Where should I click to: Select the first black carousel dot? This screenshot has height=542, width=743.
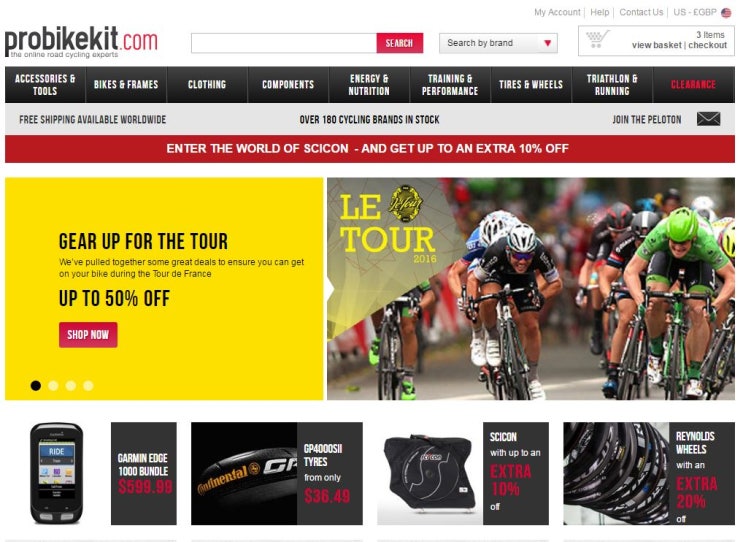point(36,386)
